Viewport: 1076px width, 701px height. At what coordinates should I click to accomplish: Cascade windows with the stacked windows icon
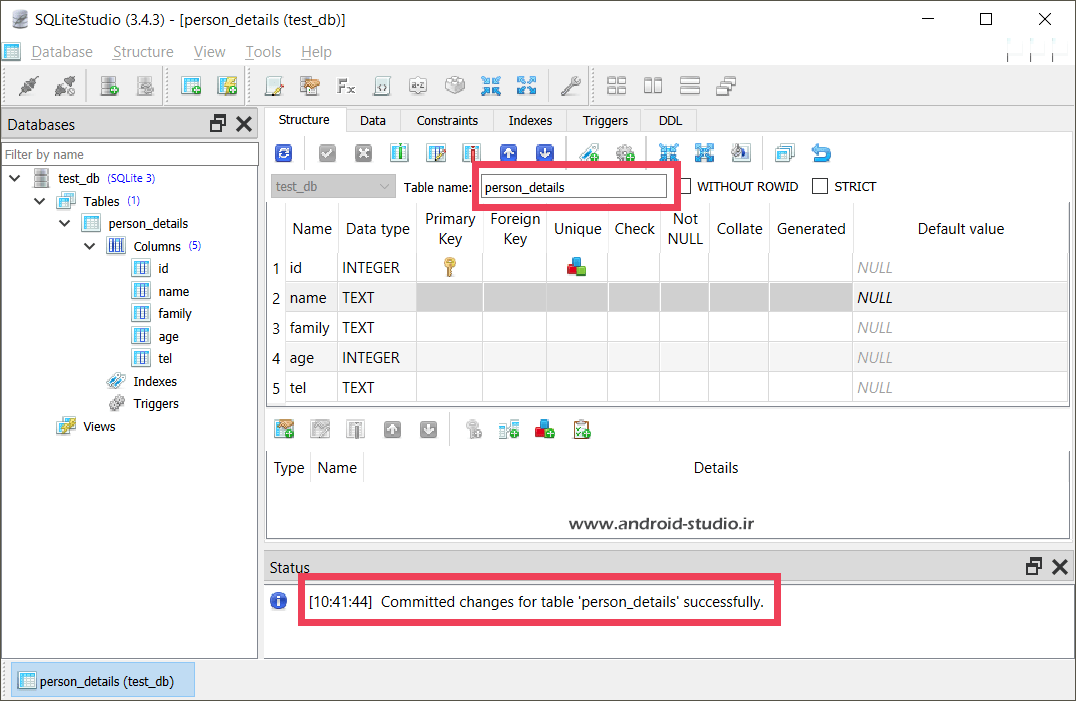pos(726,86)
